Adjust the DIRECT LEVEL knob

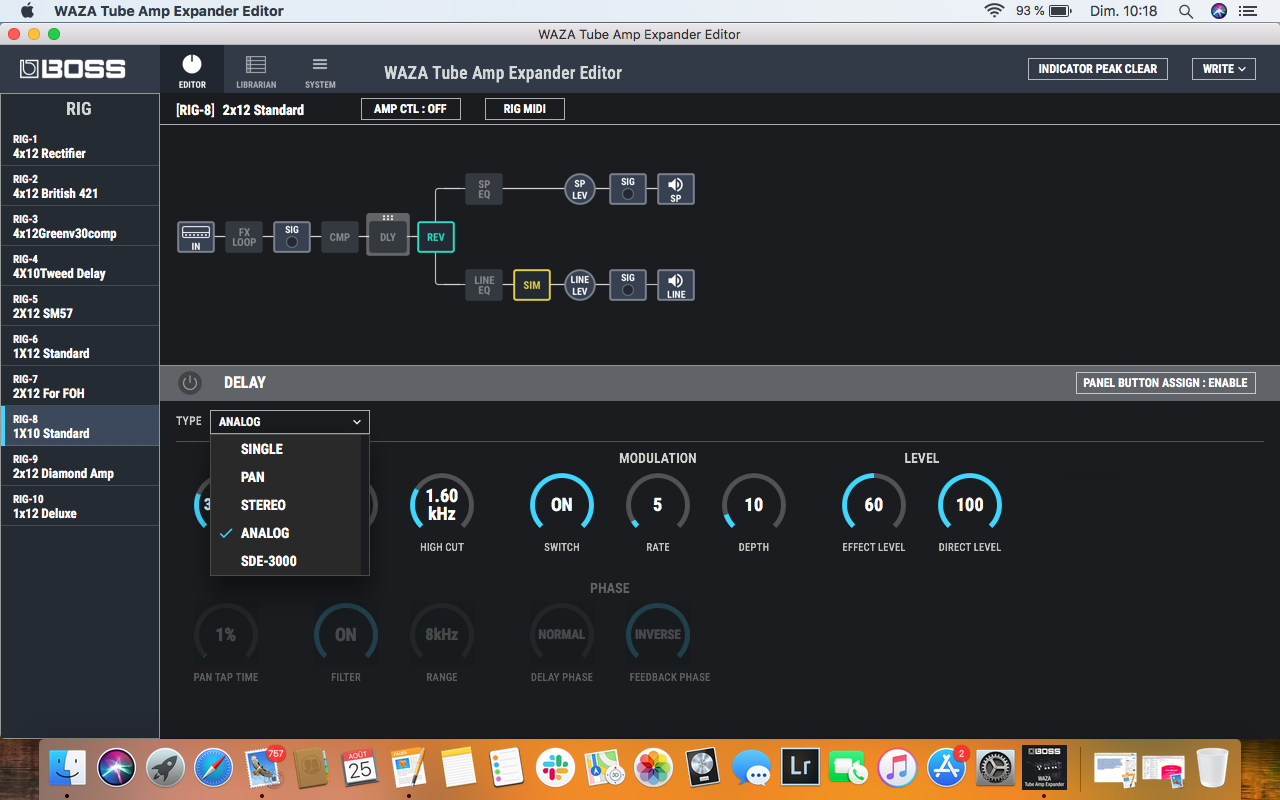[x=969, y=504]
